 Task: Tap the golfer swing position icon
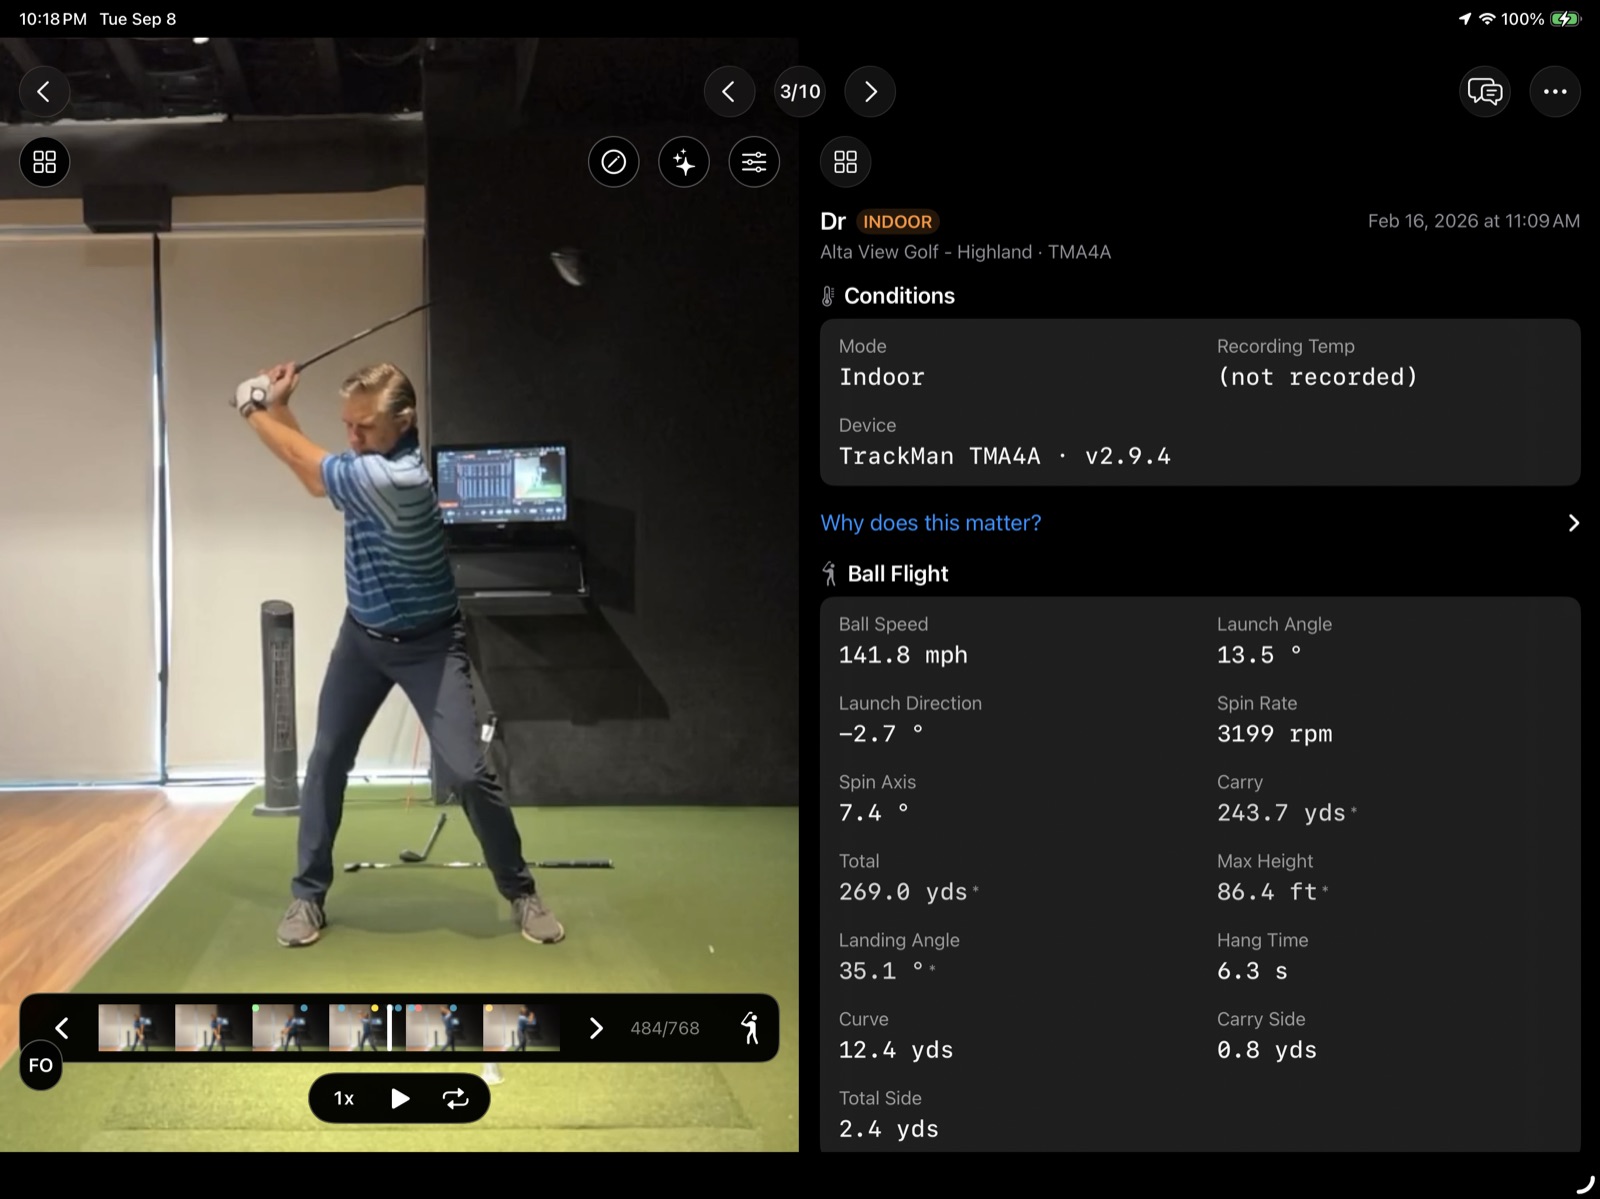750,1028
